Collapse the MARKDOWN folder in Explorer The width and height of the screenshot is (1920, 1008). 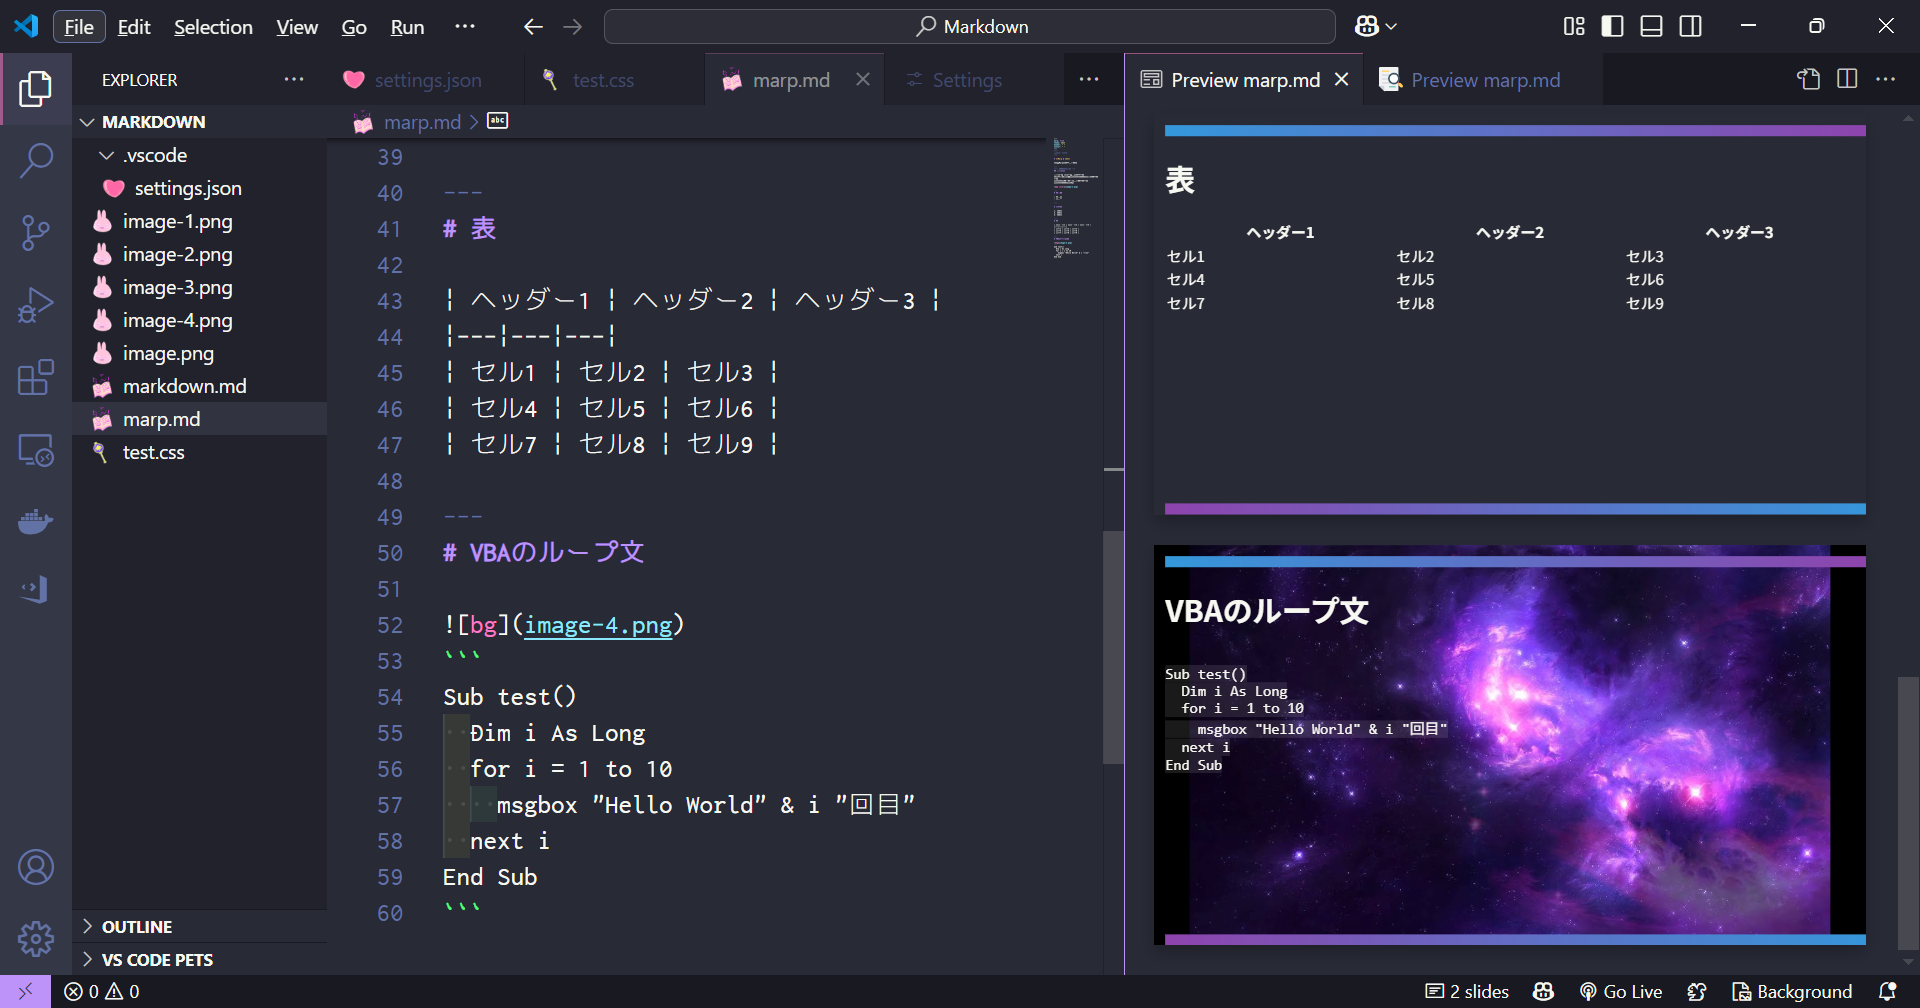pos(88,121)
